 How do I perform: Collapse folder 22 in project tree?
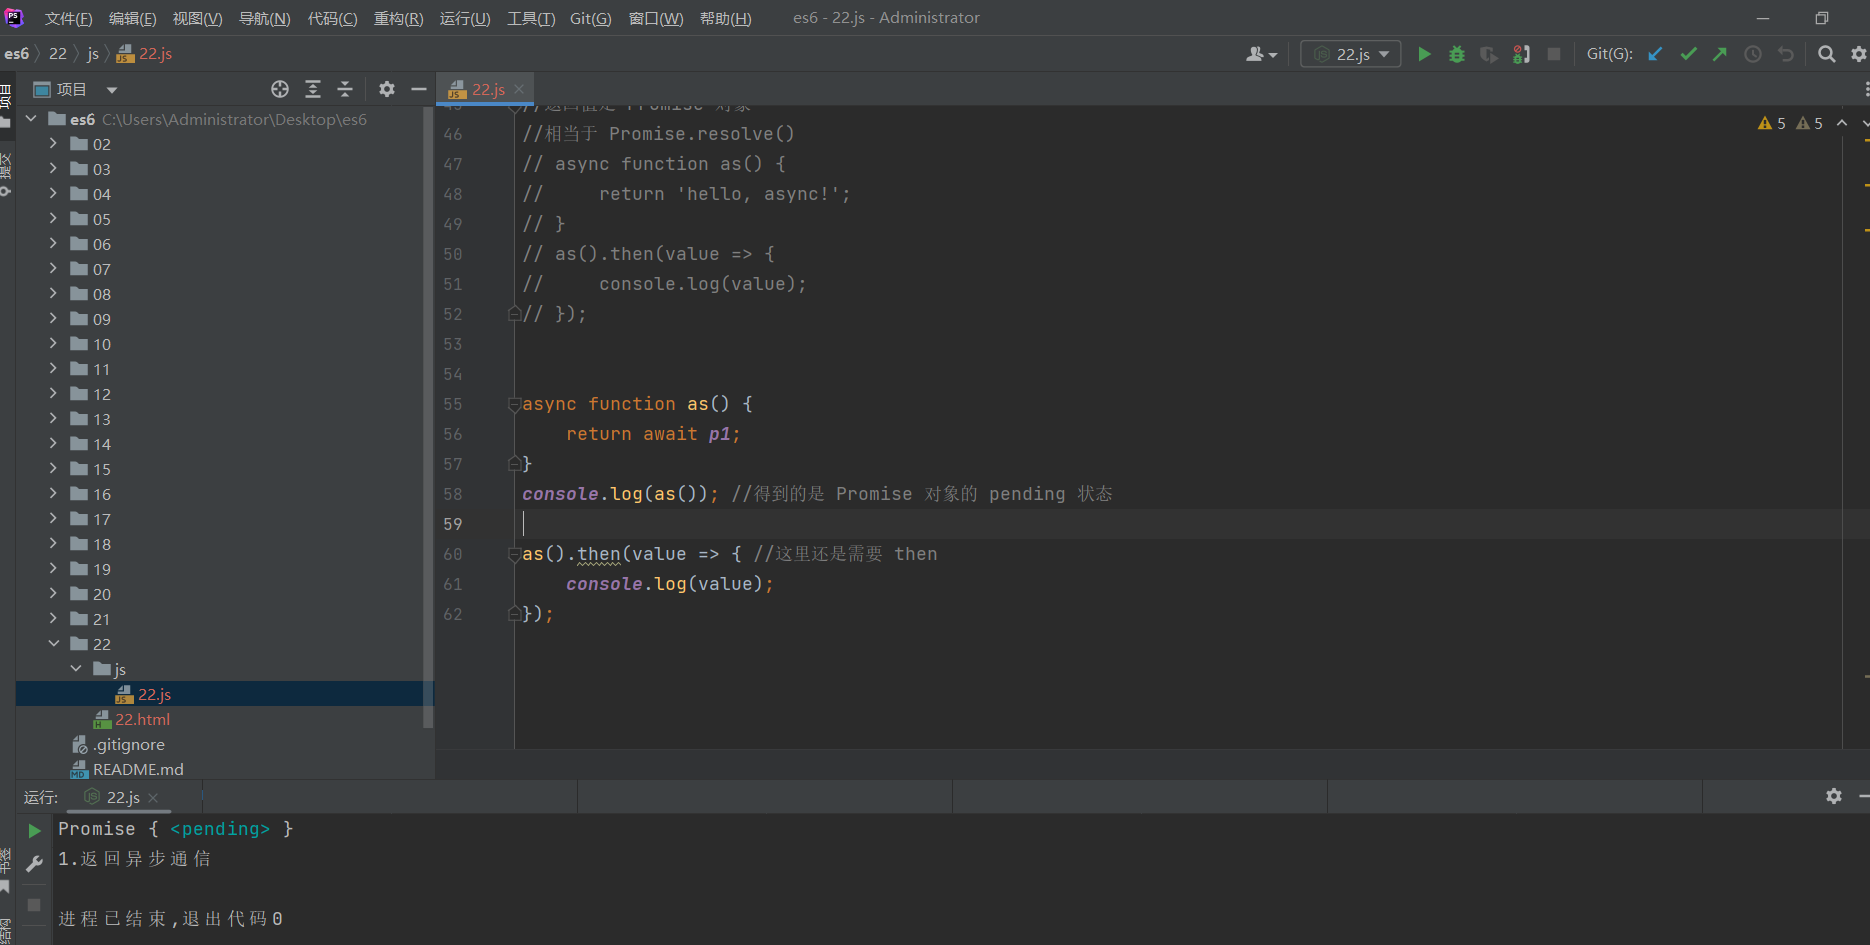coord(53,644)
